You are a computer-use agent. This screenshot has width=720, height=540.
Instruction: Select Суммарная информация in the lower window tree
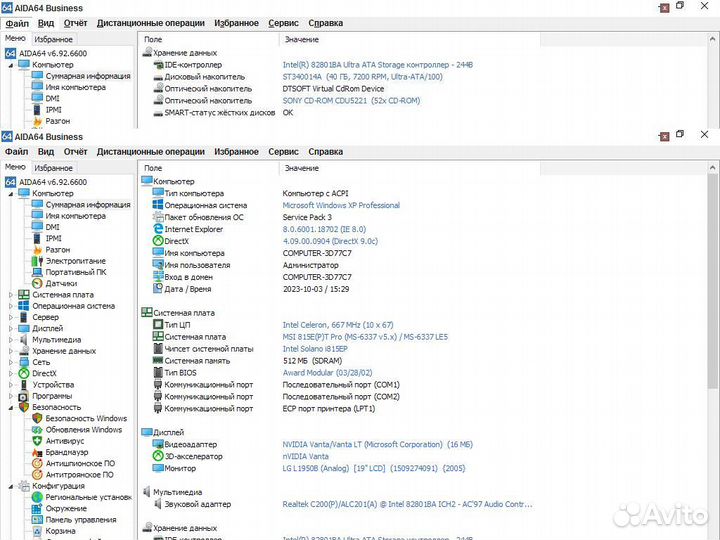(88, 205)
